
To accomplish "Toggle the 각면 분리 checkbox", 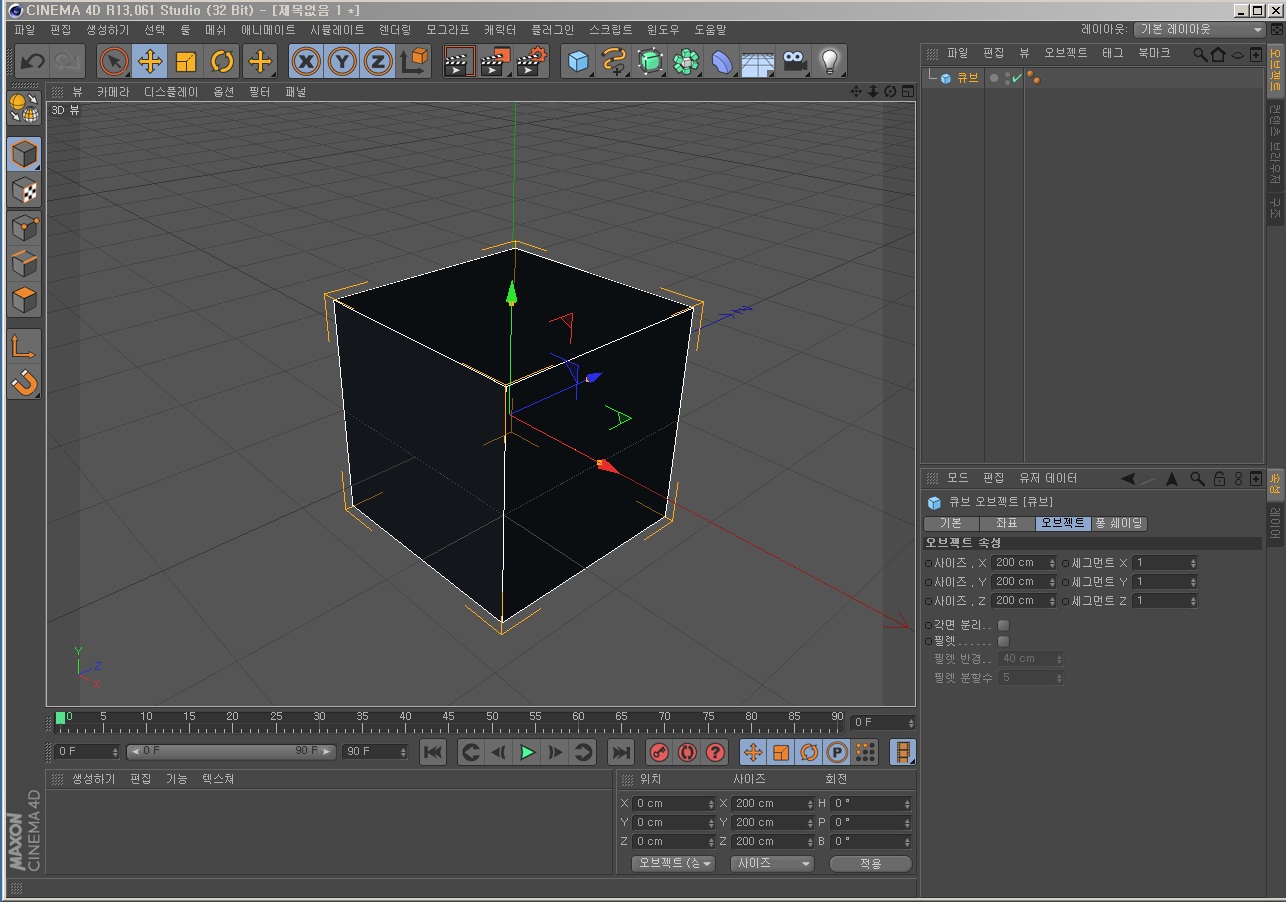I will coord(1003,625).
